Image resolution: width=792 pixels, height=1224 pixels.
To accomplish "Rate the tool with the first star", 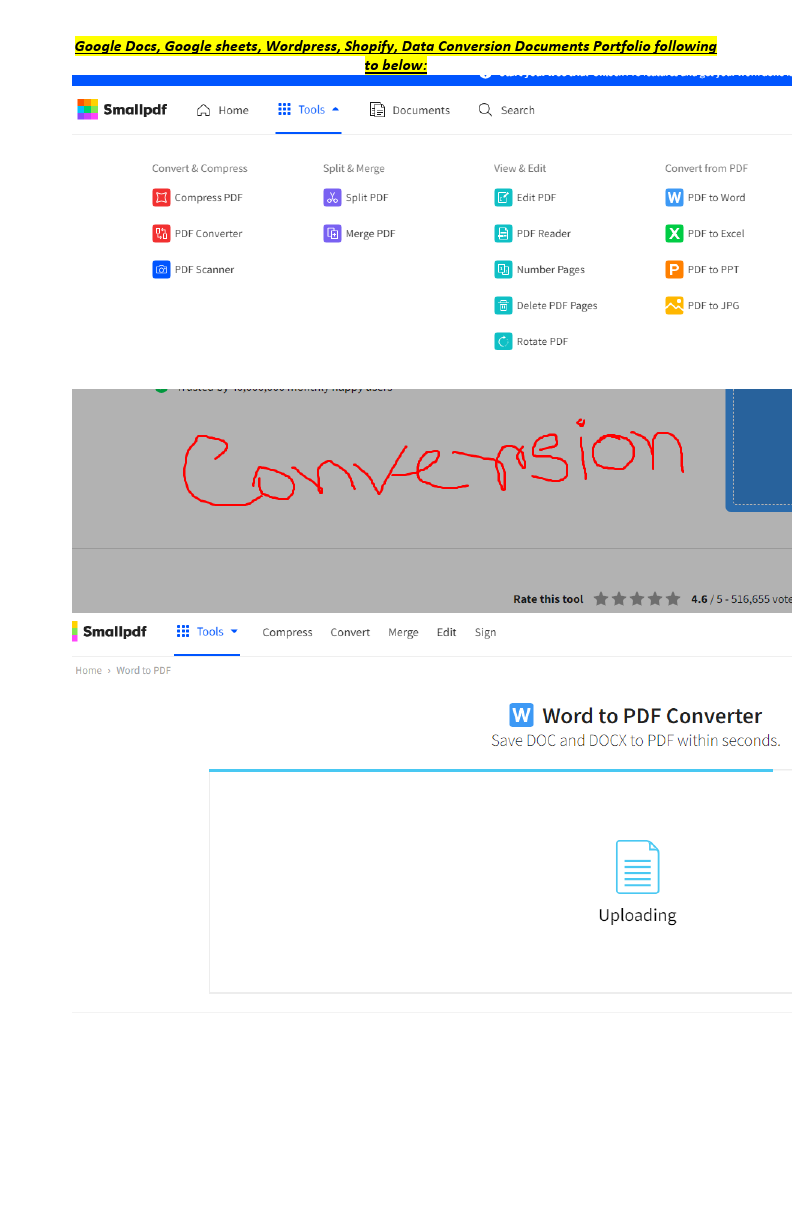I will click(x=601, y=599).
